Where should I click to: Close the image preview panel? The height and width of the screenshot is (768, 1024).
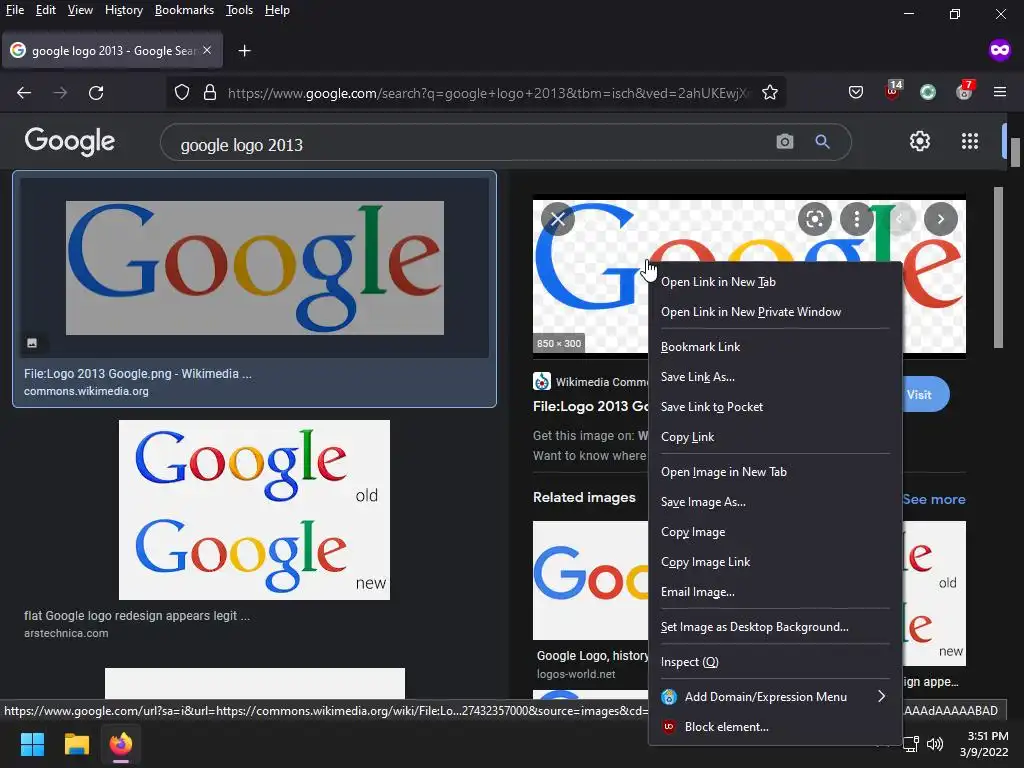click(x=558, y=219)
